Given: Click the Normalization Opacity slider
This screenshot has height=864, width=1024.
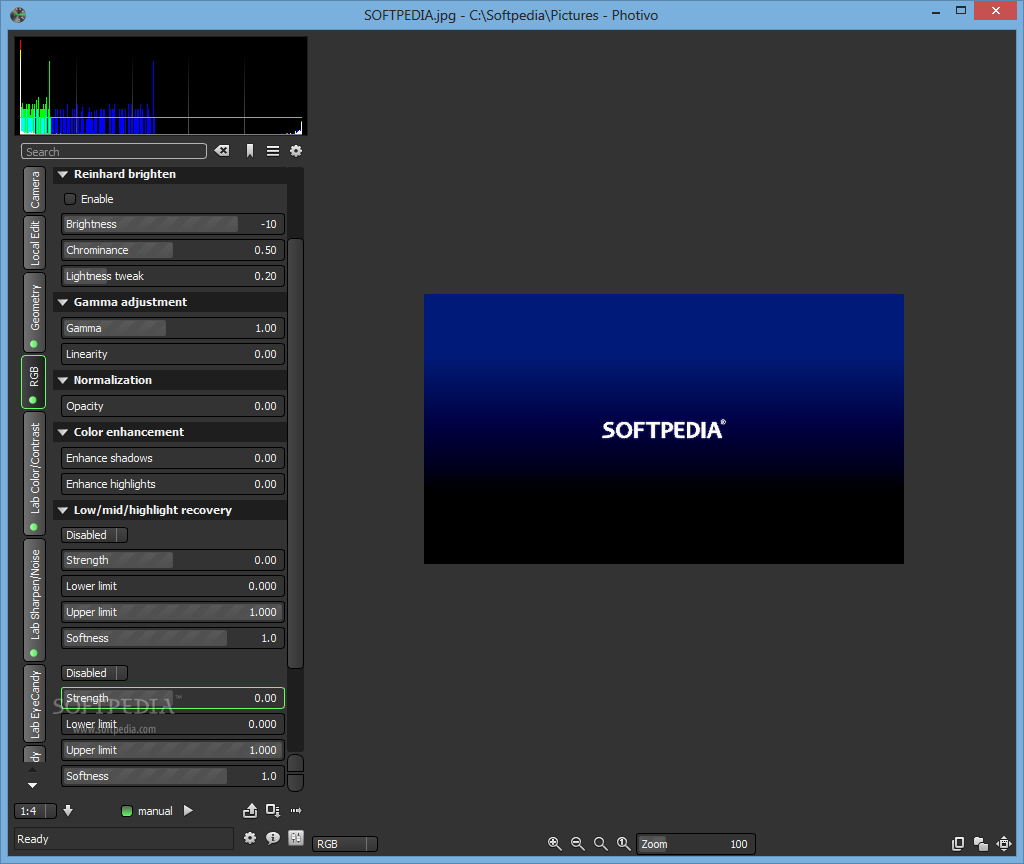Looking at the screenshot, I should tap(173, 406).
